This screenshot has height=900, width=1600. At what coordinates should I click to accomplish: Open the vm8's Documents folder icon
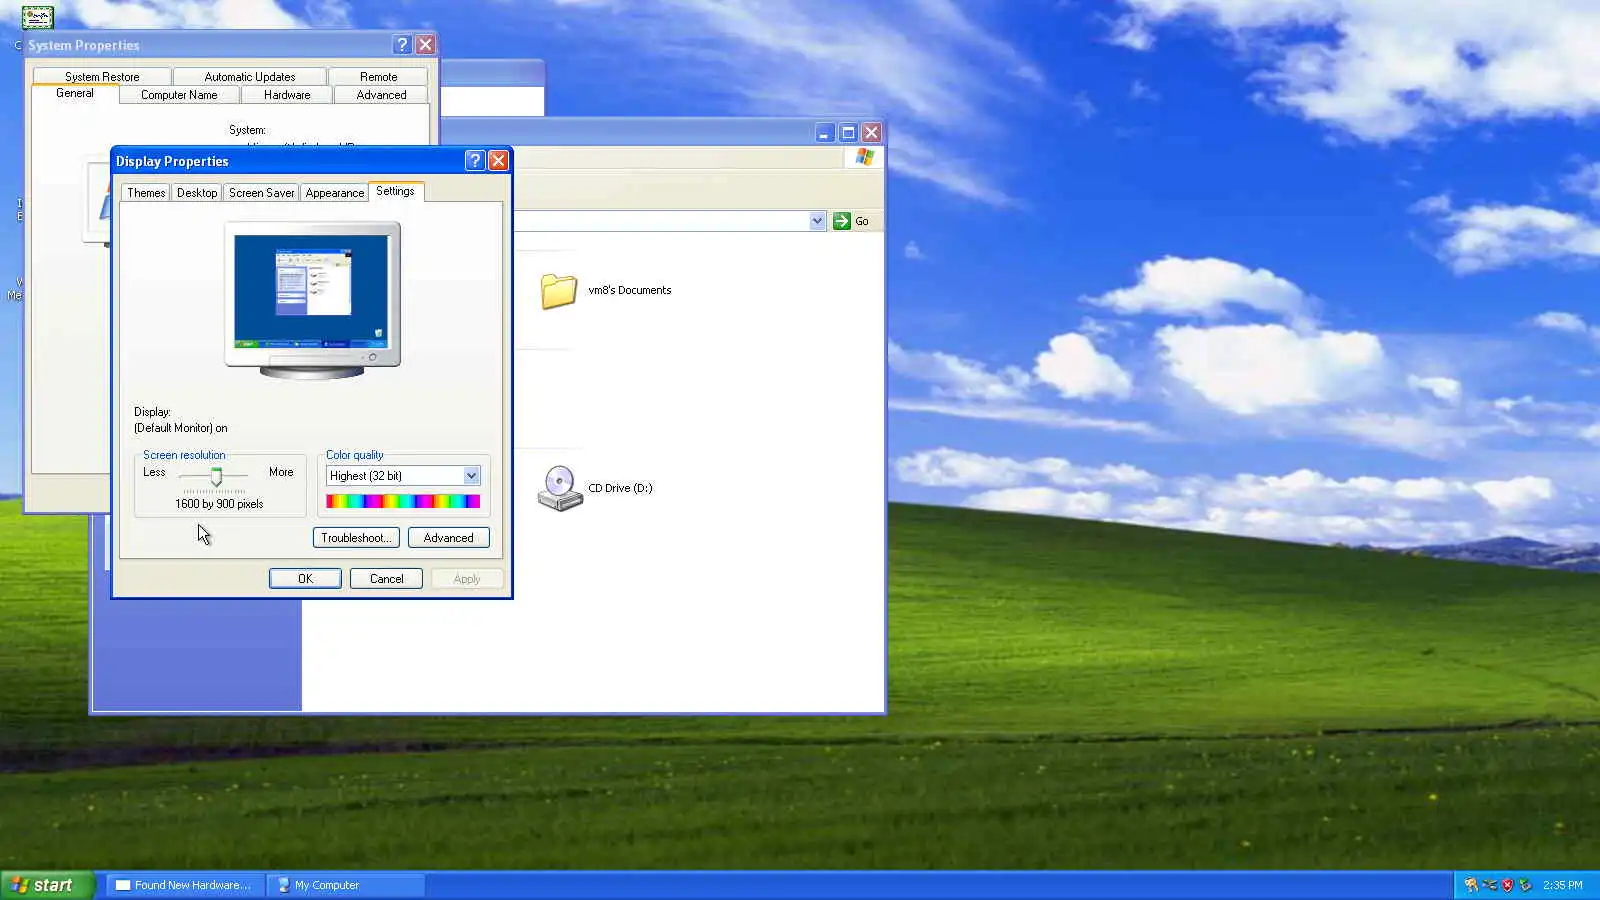pos(559,291)
